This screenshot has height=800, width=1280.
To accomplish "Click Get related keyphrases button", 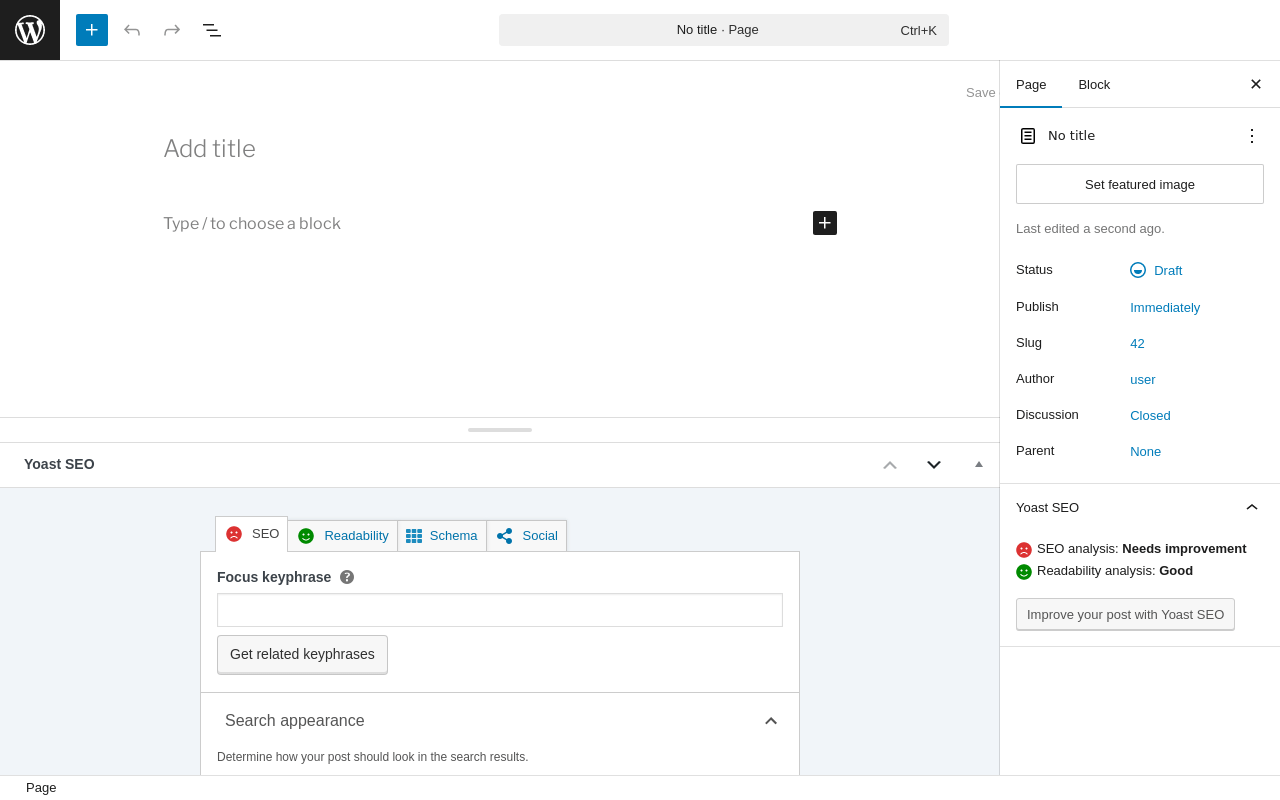I will pyautogui.click(x=302, y=654).
